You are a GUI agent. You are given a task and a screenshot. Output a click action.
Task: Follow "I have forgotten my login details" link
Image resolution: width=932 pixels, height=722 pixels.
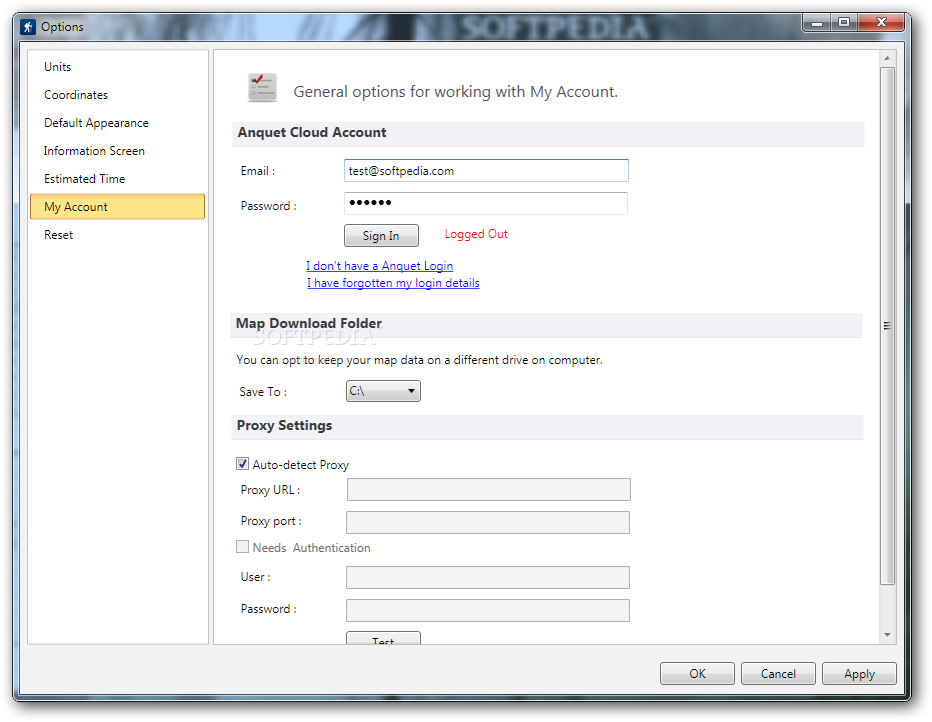click(393, 283)
